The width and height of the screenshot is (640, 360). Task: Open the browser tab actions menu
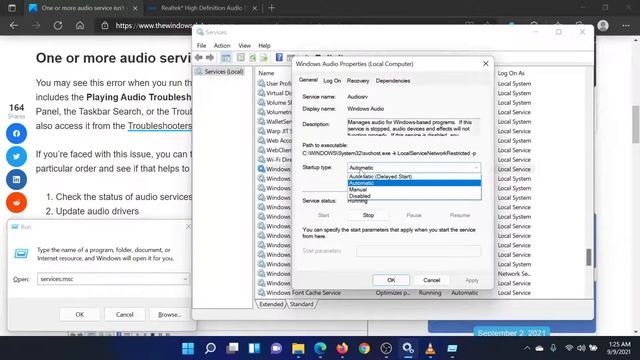tap(12, 8)
